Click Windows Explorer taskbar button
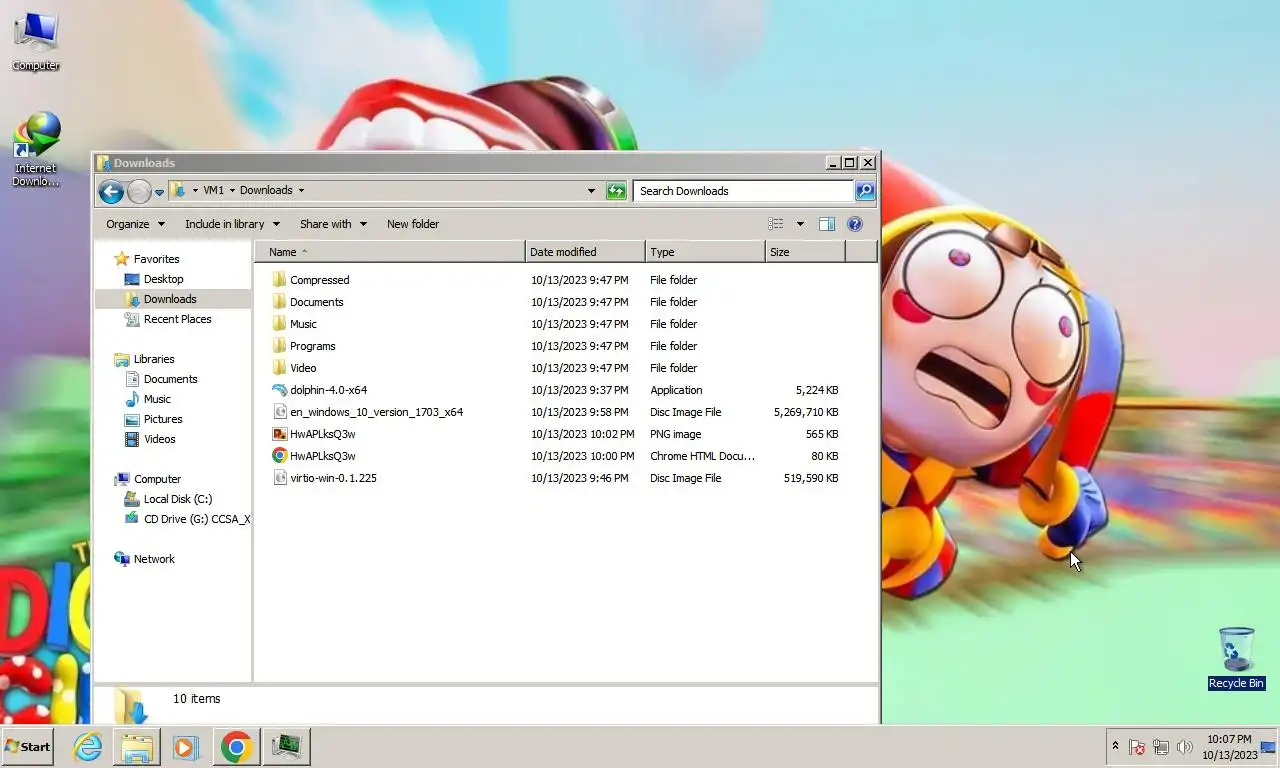Screen dimensions: 1280x768 (137, 747)
